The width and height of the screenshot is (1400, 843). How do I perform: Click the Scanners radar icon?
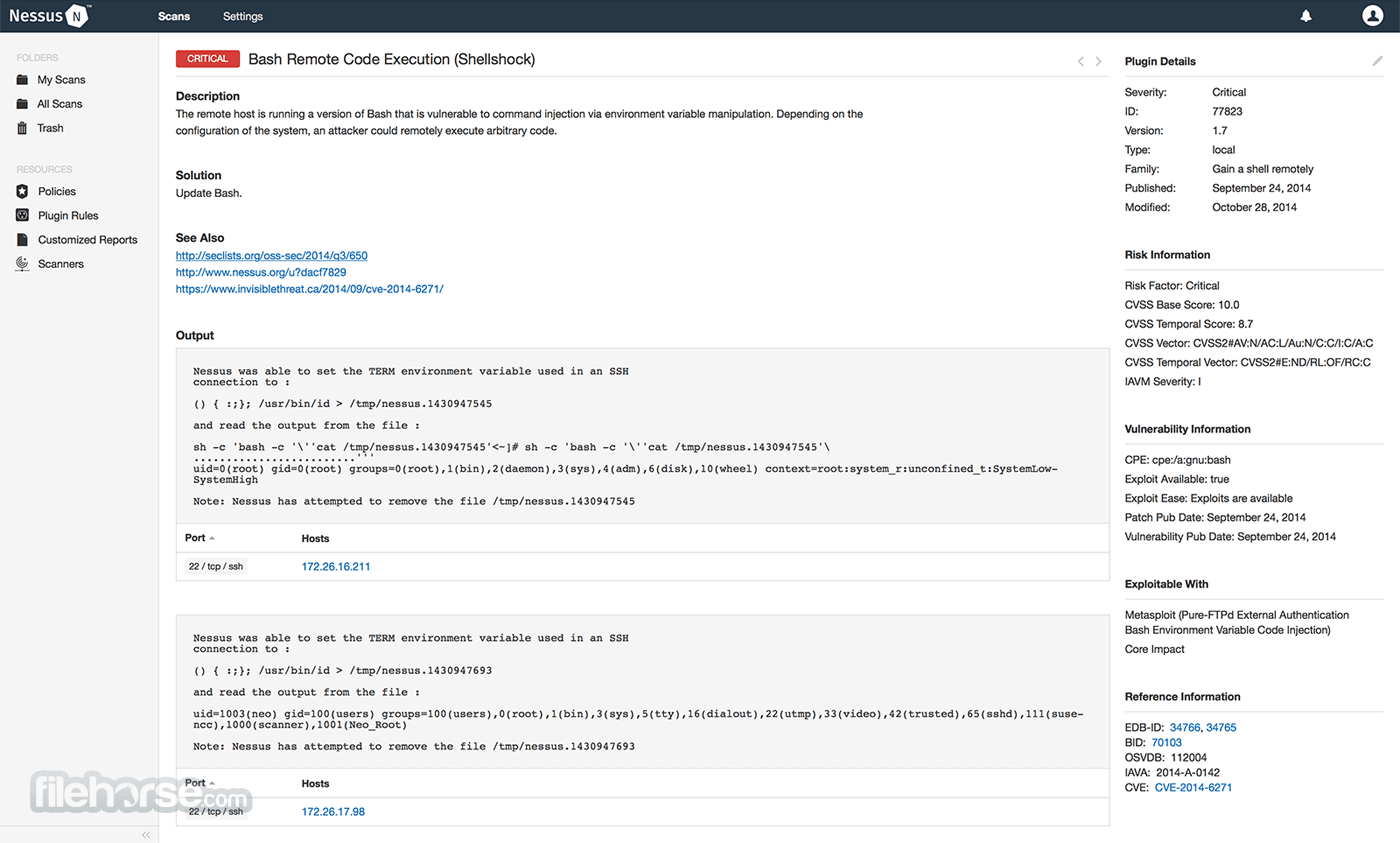click(x=22, y=264)
